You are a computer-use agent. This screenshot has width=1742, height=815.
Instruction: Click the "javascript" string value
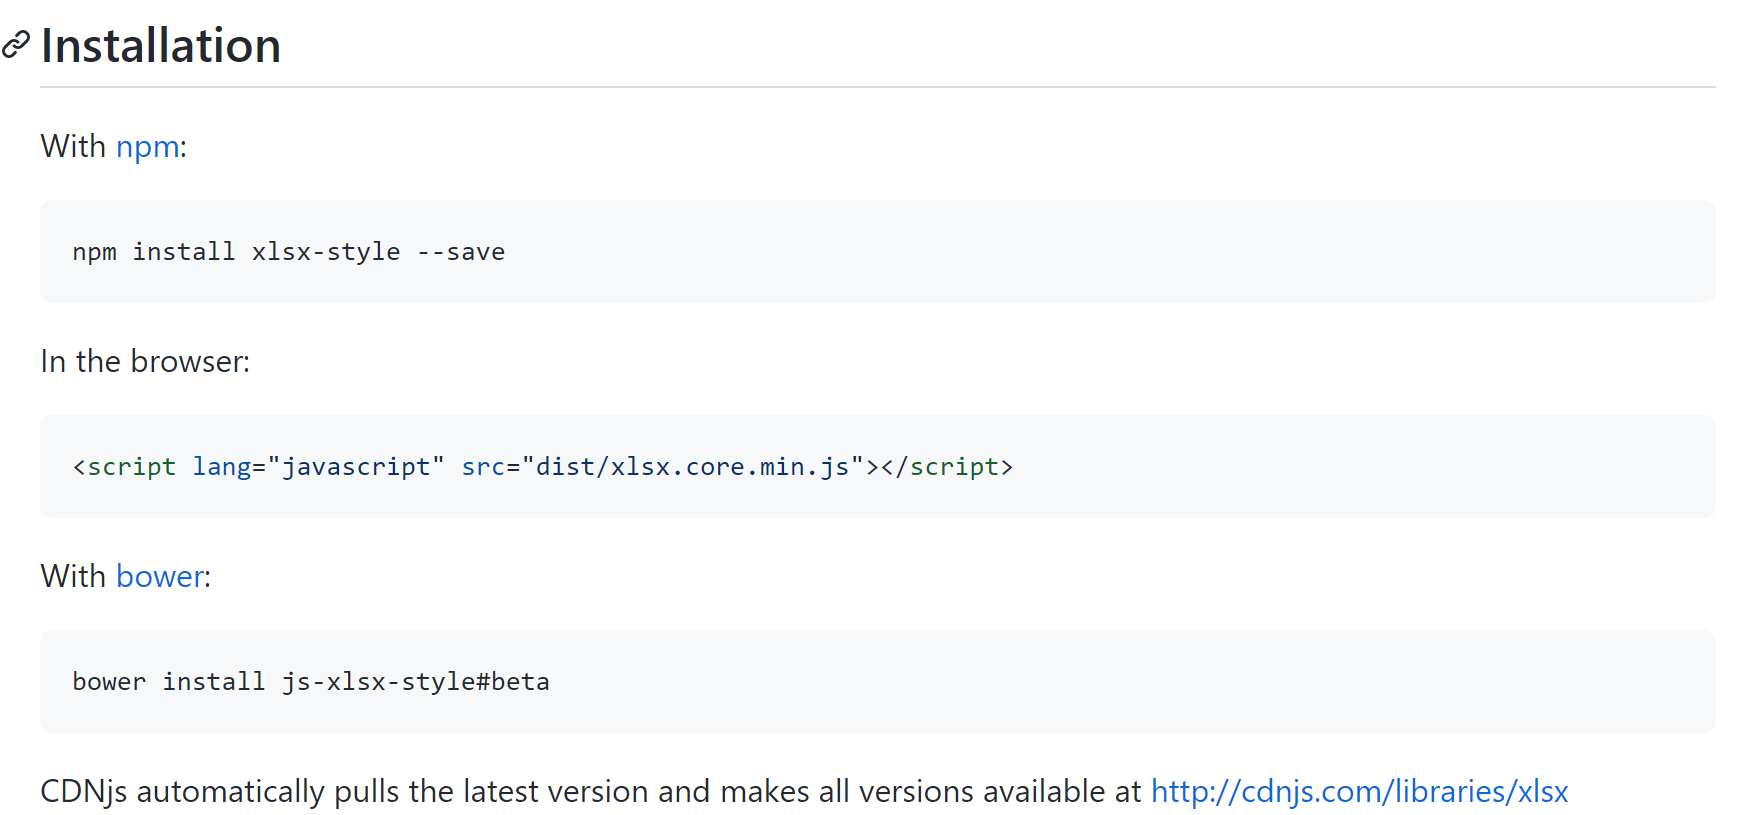point(355,467)
